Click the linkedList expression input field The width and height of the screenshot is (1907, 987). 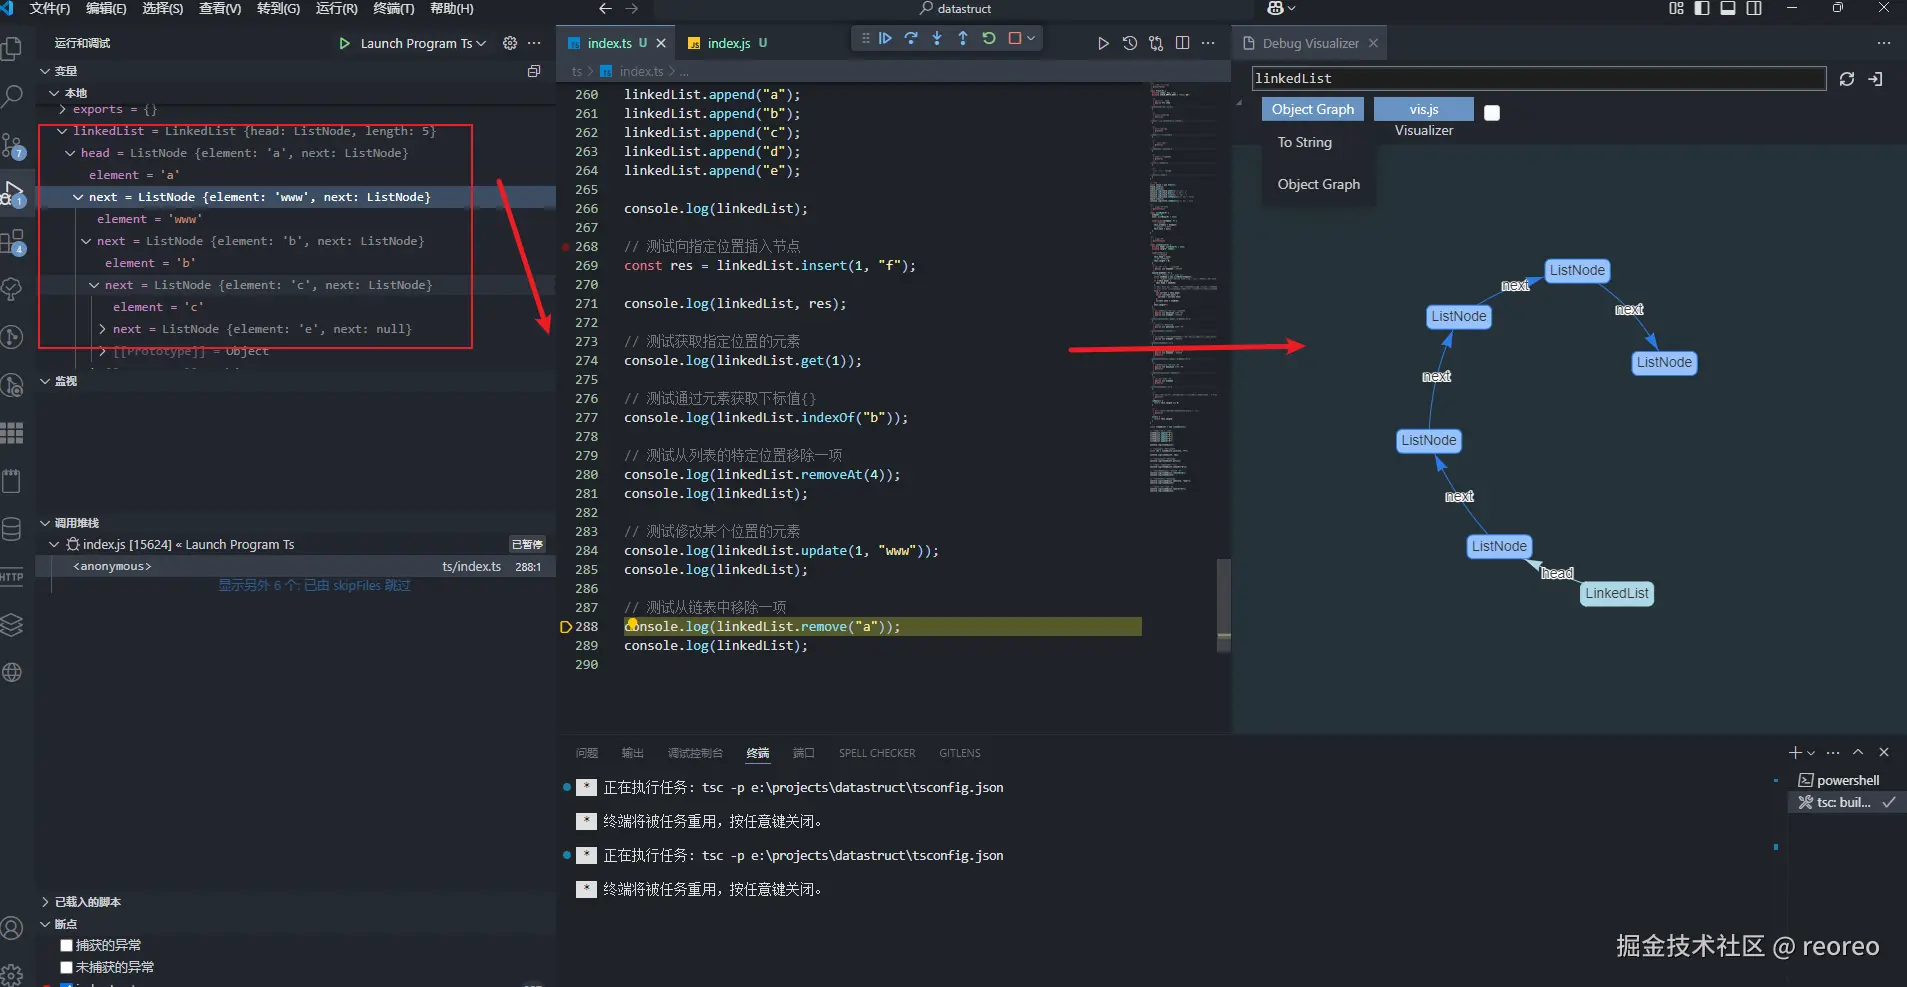(x=1539, y=78)
